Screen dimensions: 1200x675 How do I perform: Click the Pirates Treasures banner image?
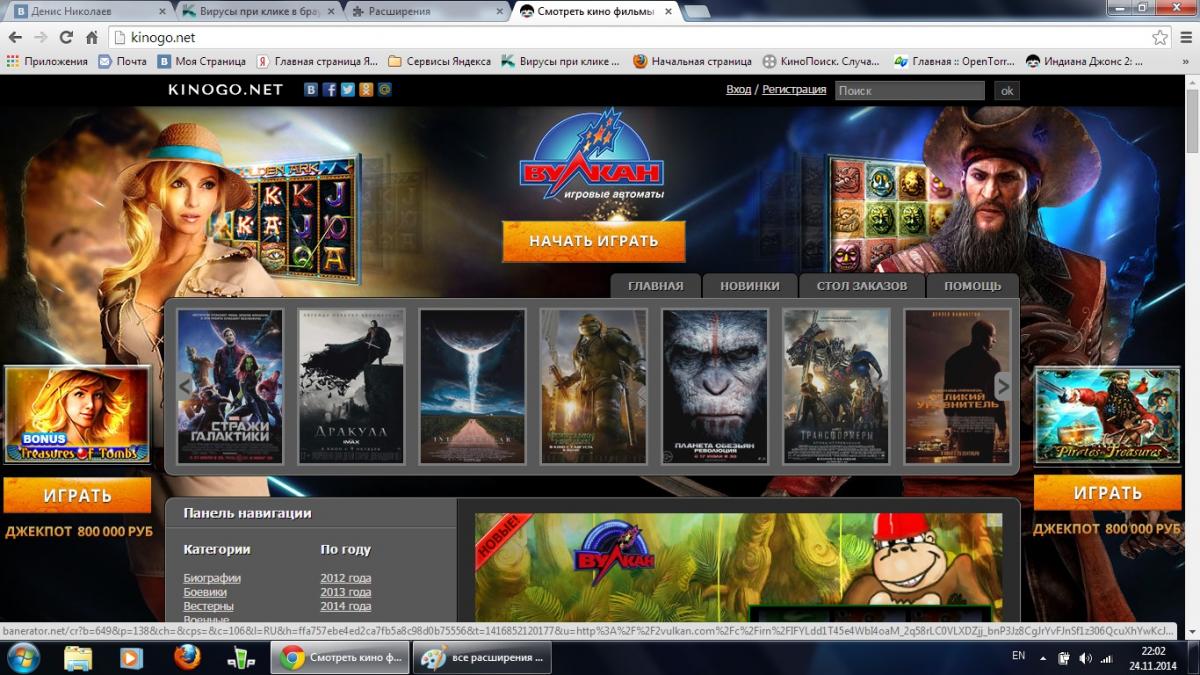[1108, 415]
